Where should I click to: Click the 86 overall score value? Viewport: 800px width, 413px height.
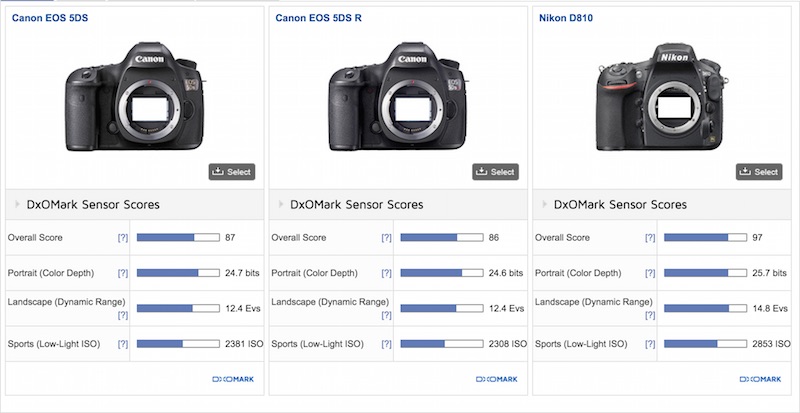(x=494, y=237)
